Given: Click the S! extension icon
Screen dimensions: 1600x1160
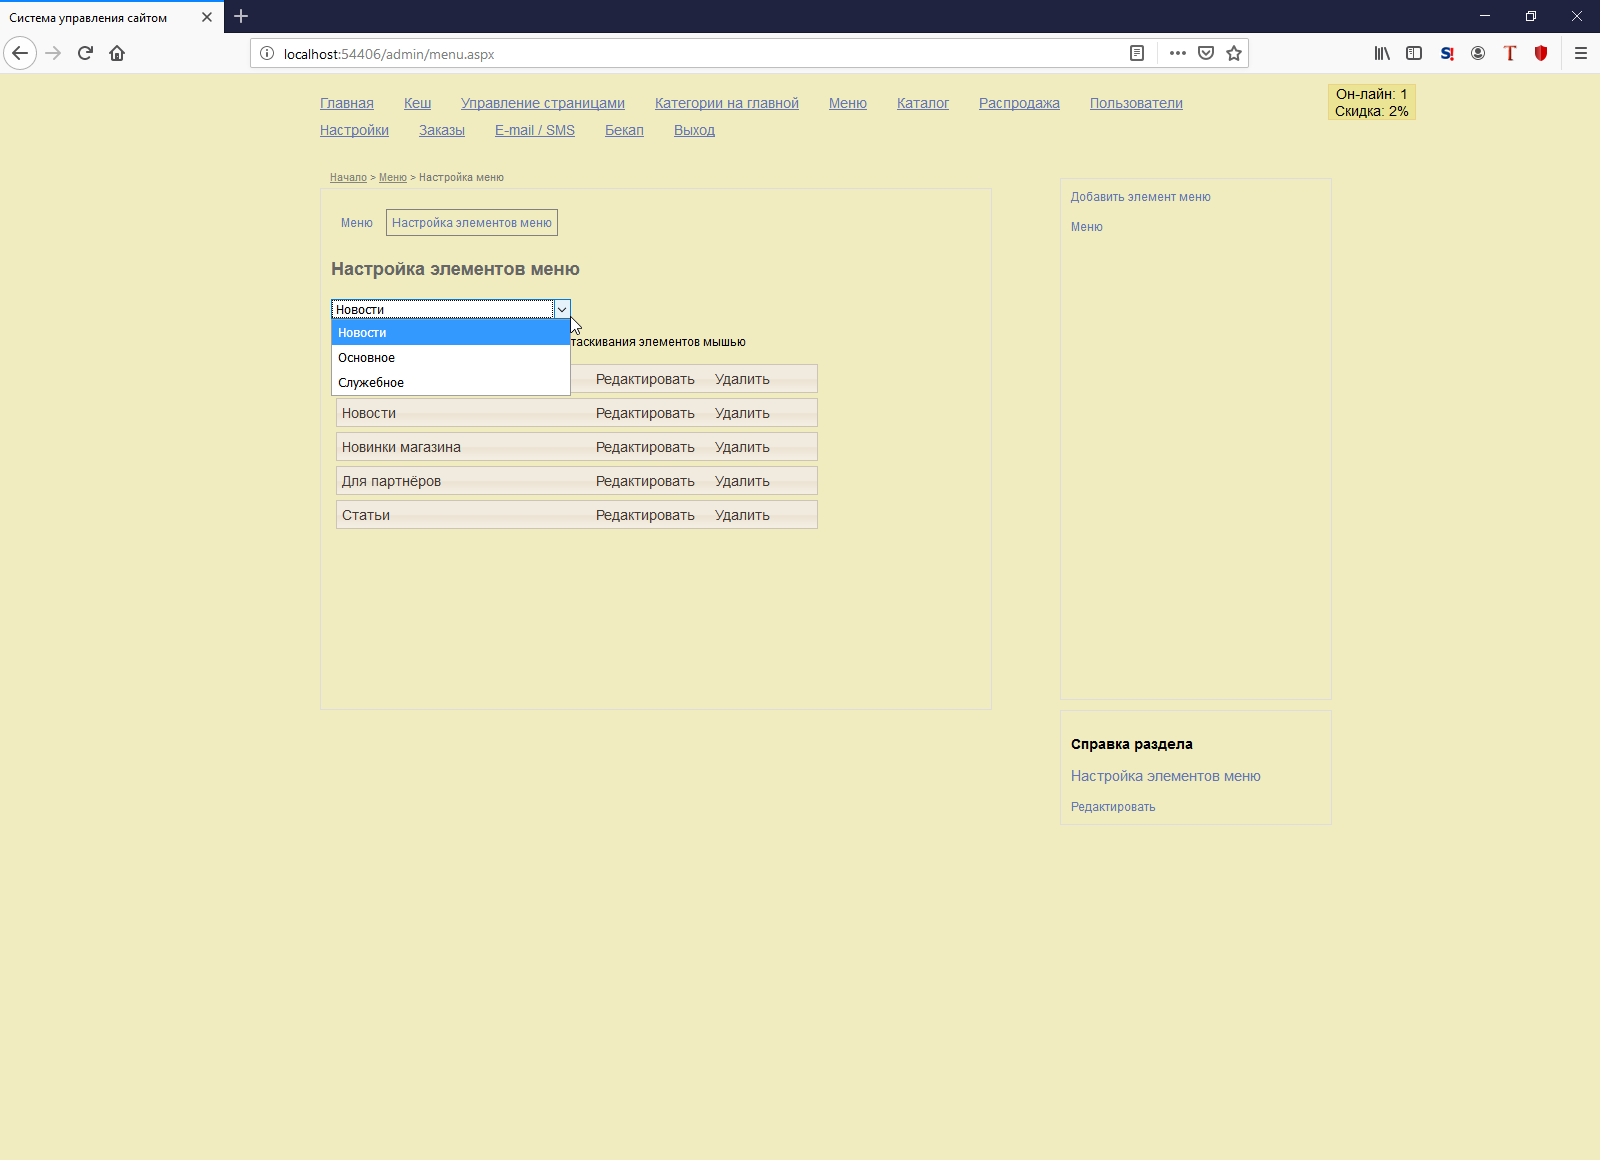Looking at the screenshot, I should tap(1447, 53).
